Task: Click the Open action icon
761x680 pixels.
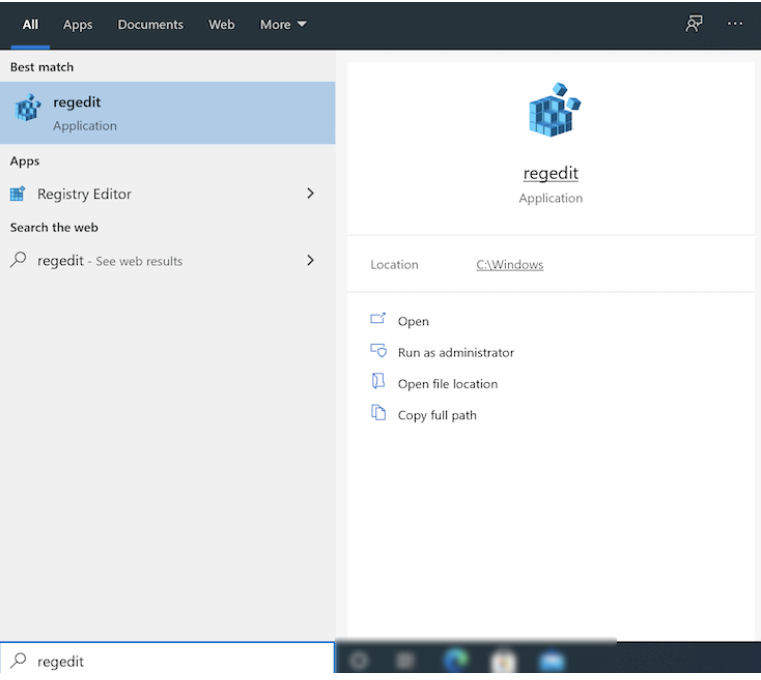Action: 378,319
